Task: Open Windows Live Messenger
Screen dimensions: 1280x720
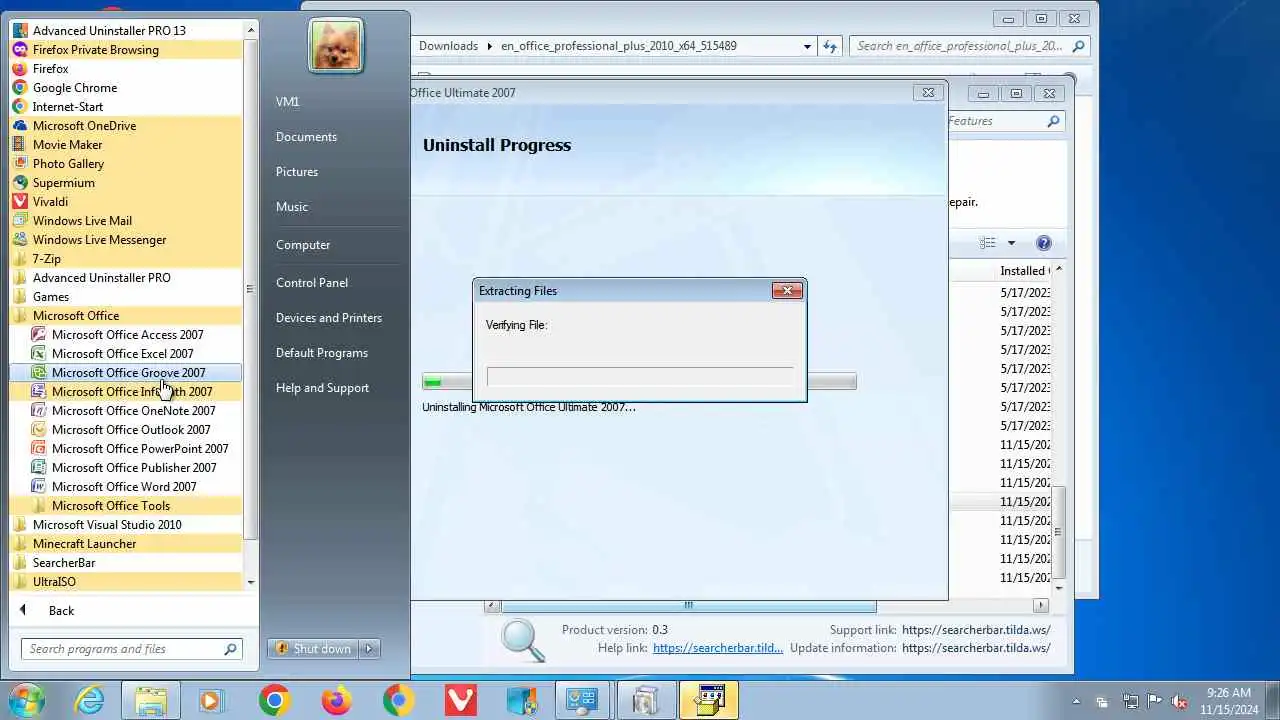Action: (x=126, y=239)
